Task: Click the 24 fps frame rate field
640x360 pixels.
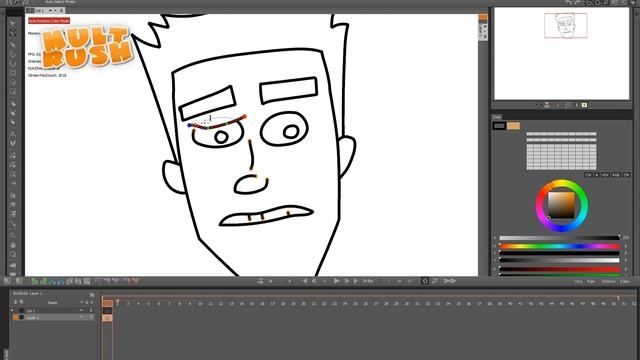Action: pyautogui.click(x=368, y=281)
